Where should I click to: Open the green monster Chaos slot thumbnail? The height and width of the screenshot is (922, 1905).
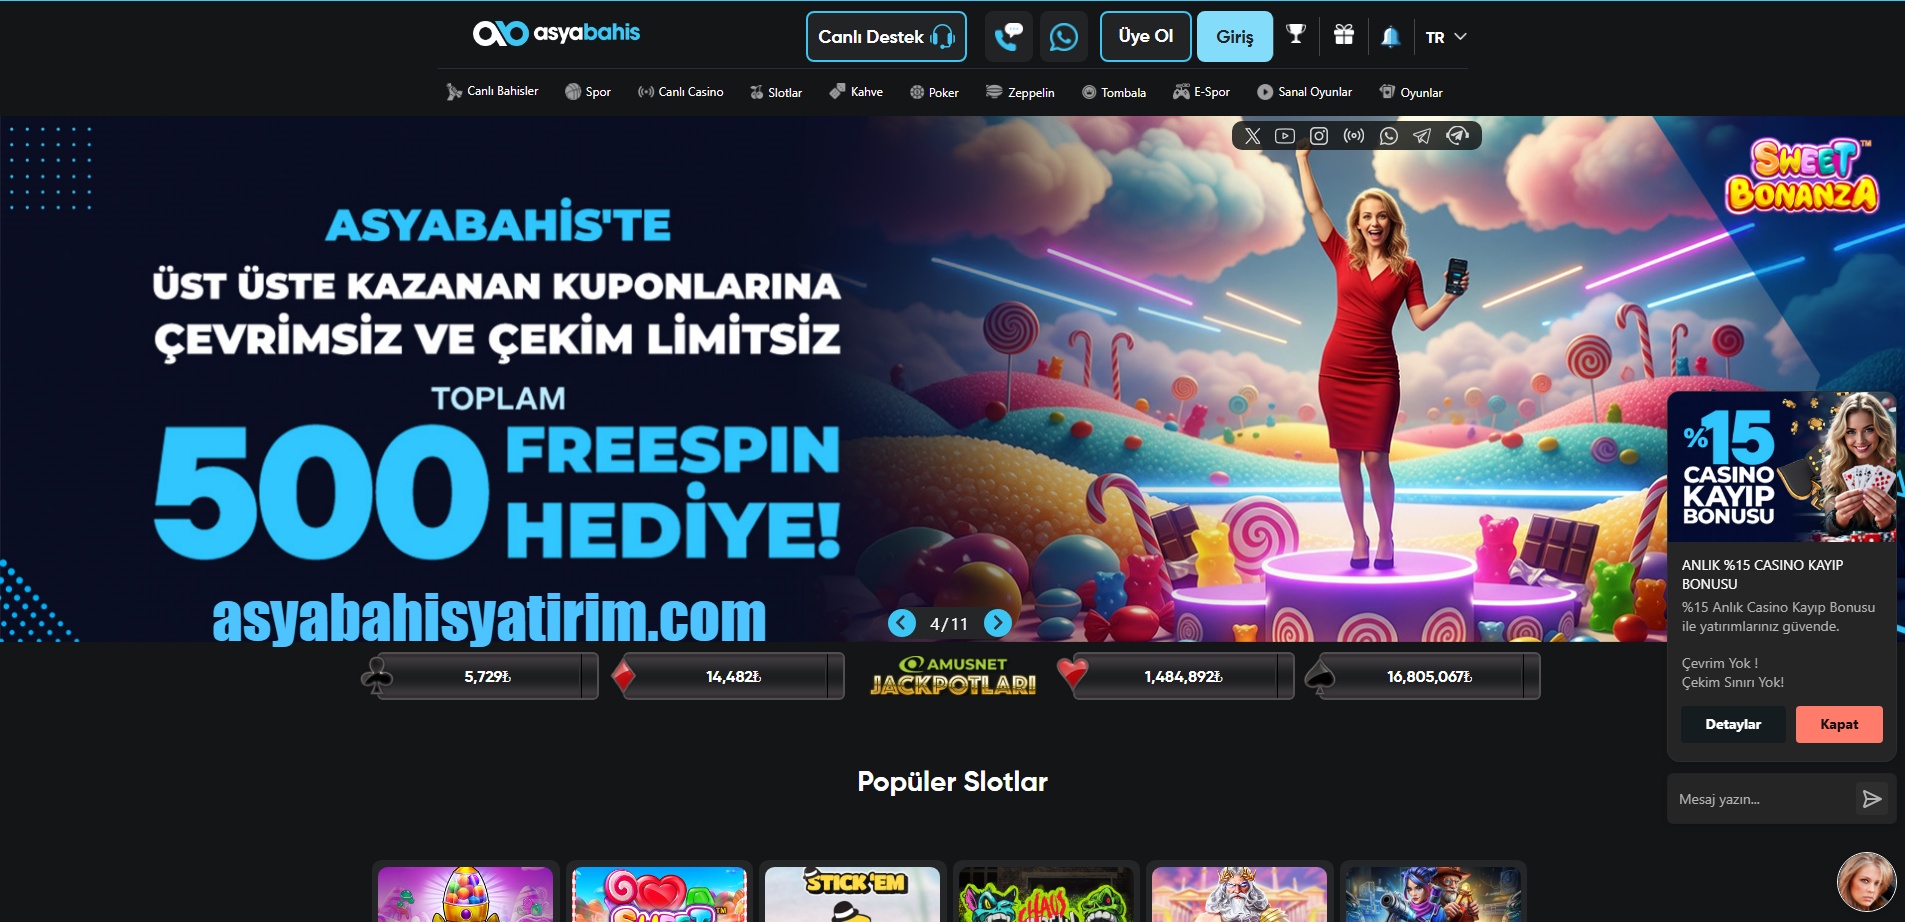coord(1046,894)
